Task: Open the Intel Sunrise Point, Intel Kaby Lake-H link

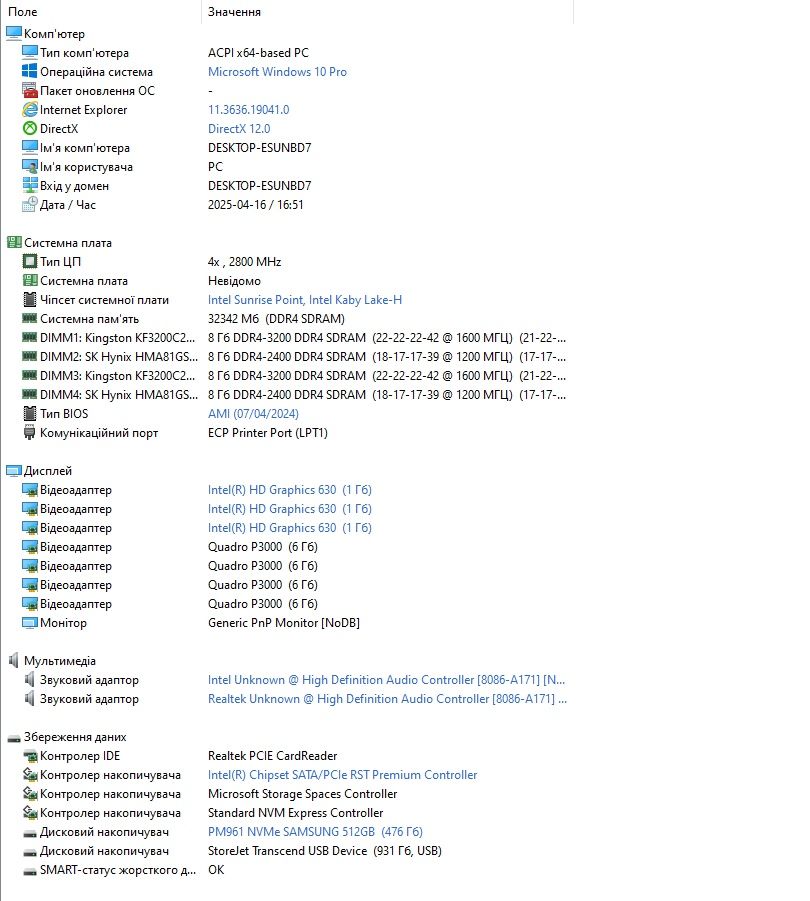Action: pos(304,299)
